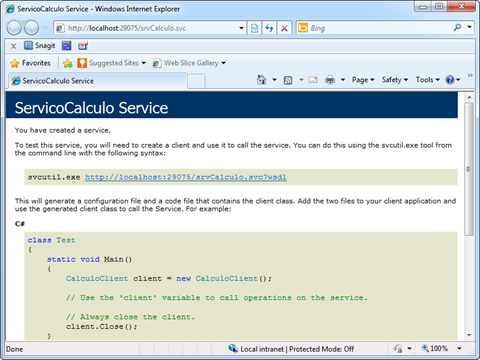The image size is (480, 360).
Task: Open the Page menu
Action: click(x=363, y=80)
